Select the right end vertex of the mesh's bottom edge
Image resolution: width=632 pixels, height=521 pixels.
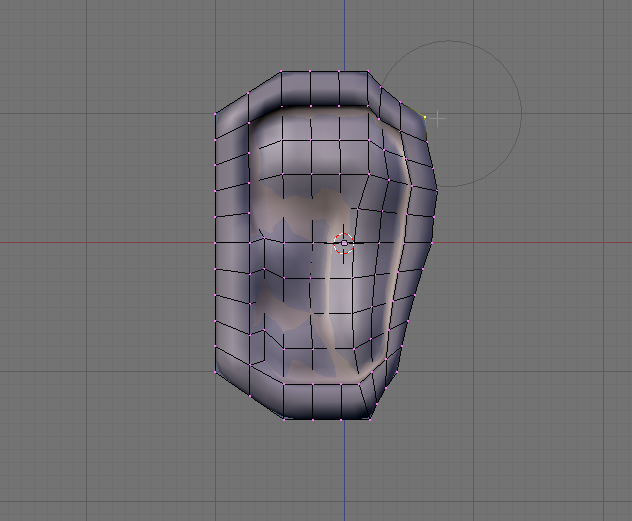point(370,419)
